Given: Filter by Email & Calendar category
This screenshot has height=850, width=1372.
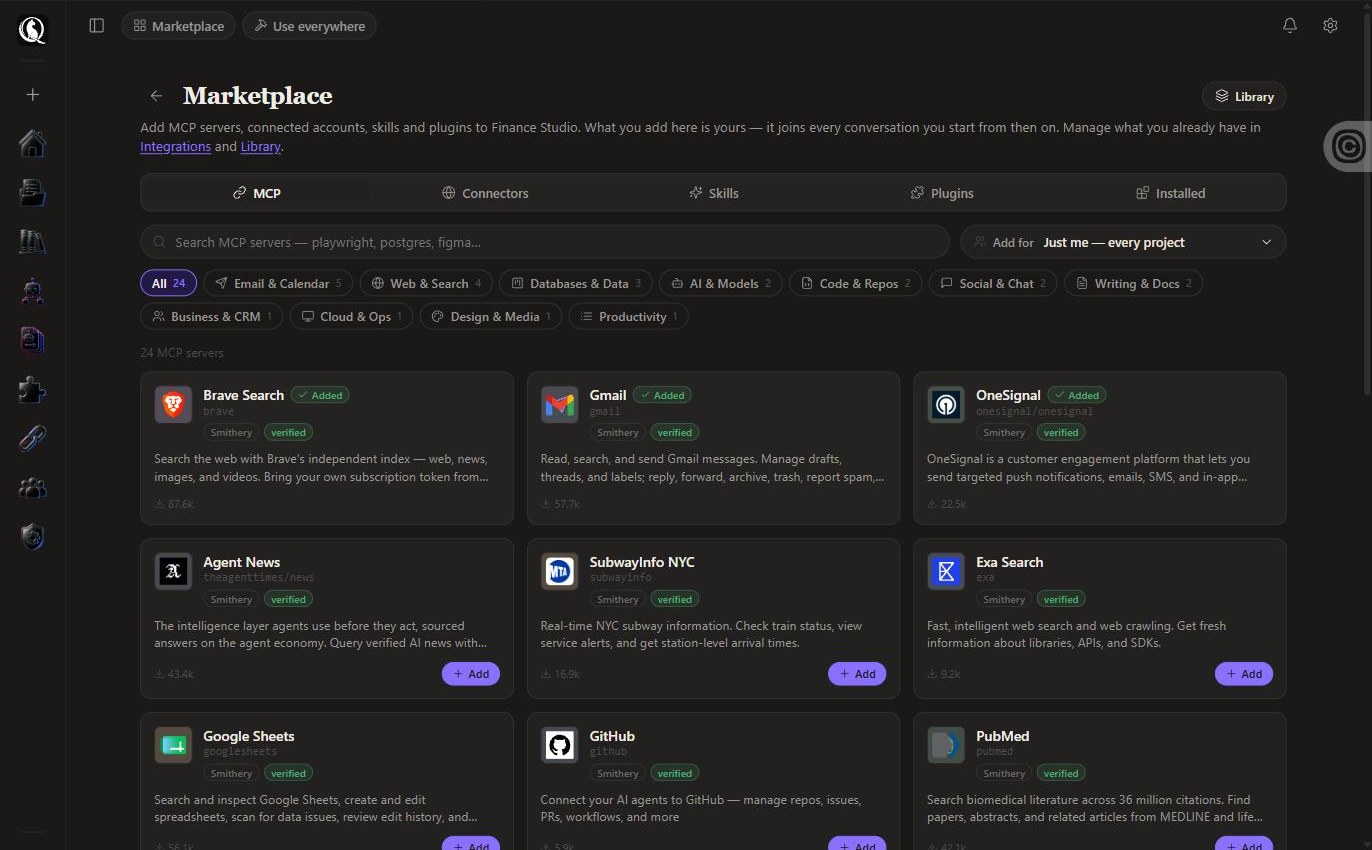Looking at the screenshot, I should click(x=278, y=283).
